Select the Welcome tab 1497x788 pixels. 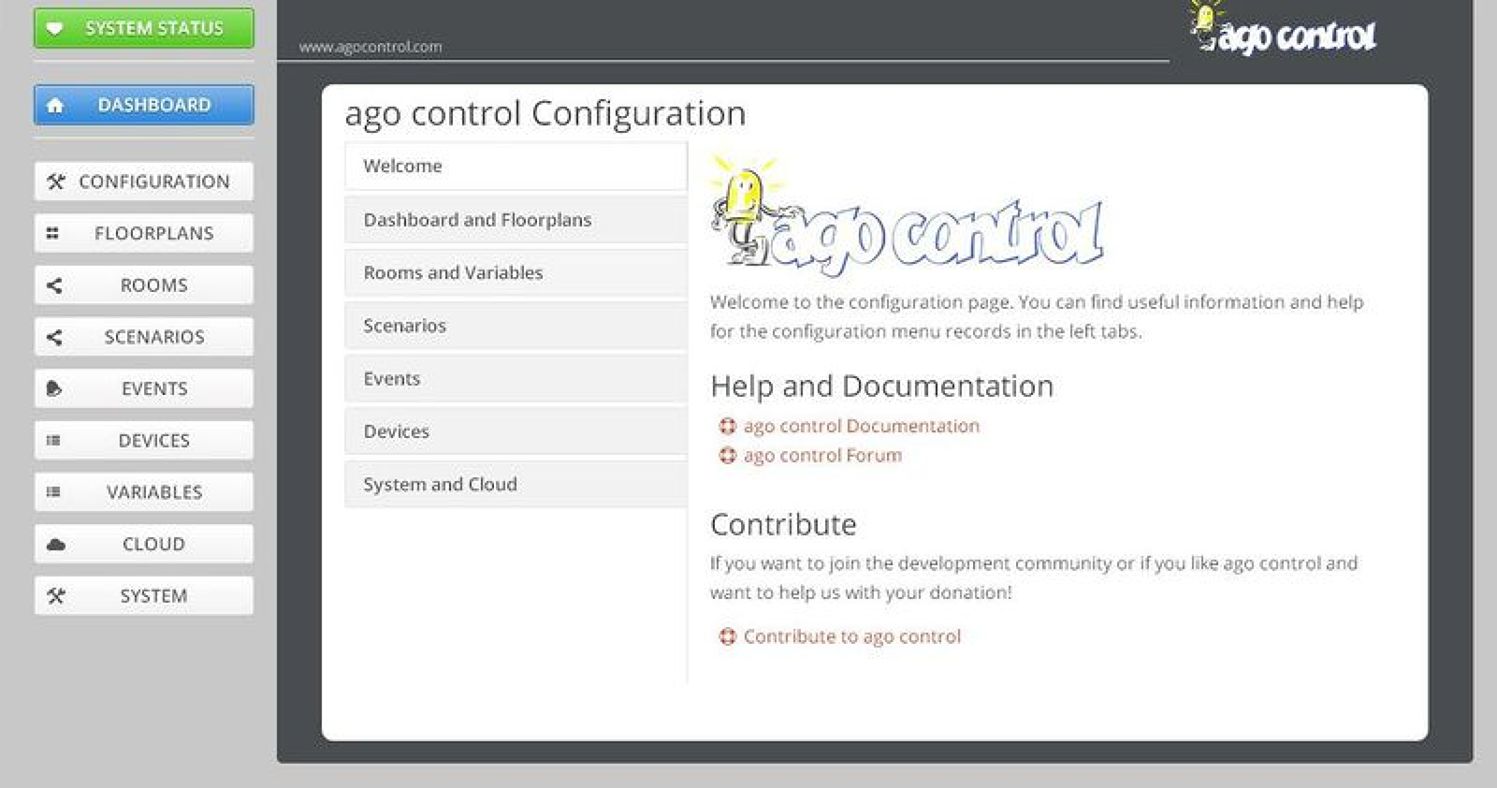click(x=515, y=166)
